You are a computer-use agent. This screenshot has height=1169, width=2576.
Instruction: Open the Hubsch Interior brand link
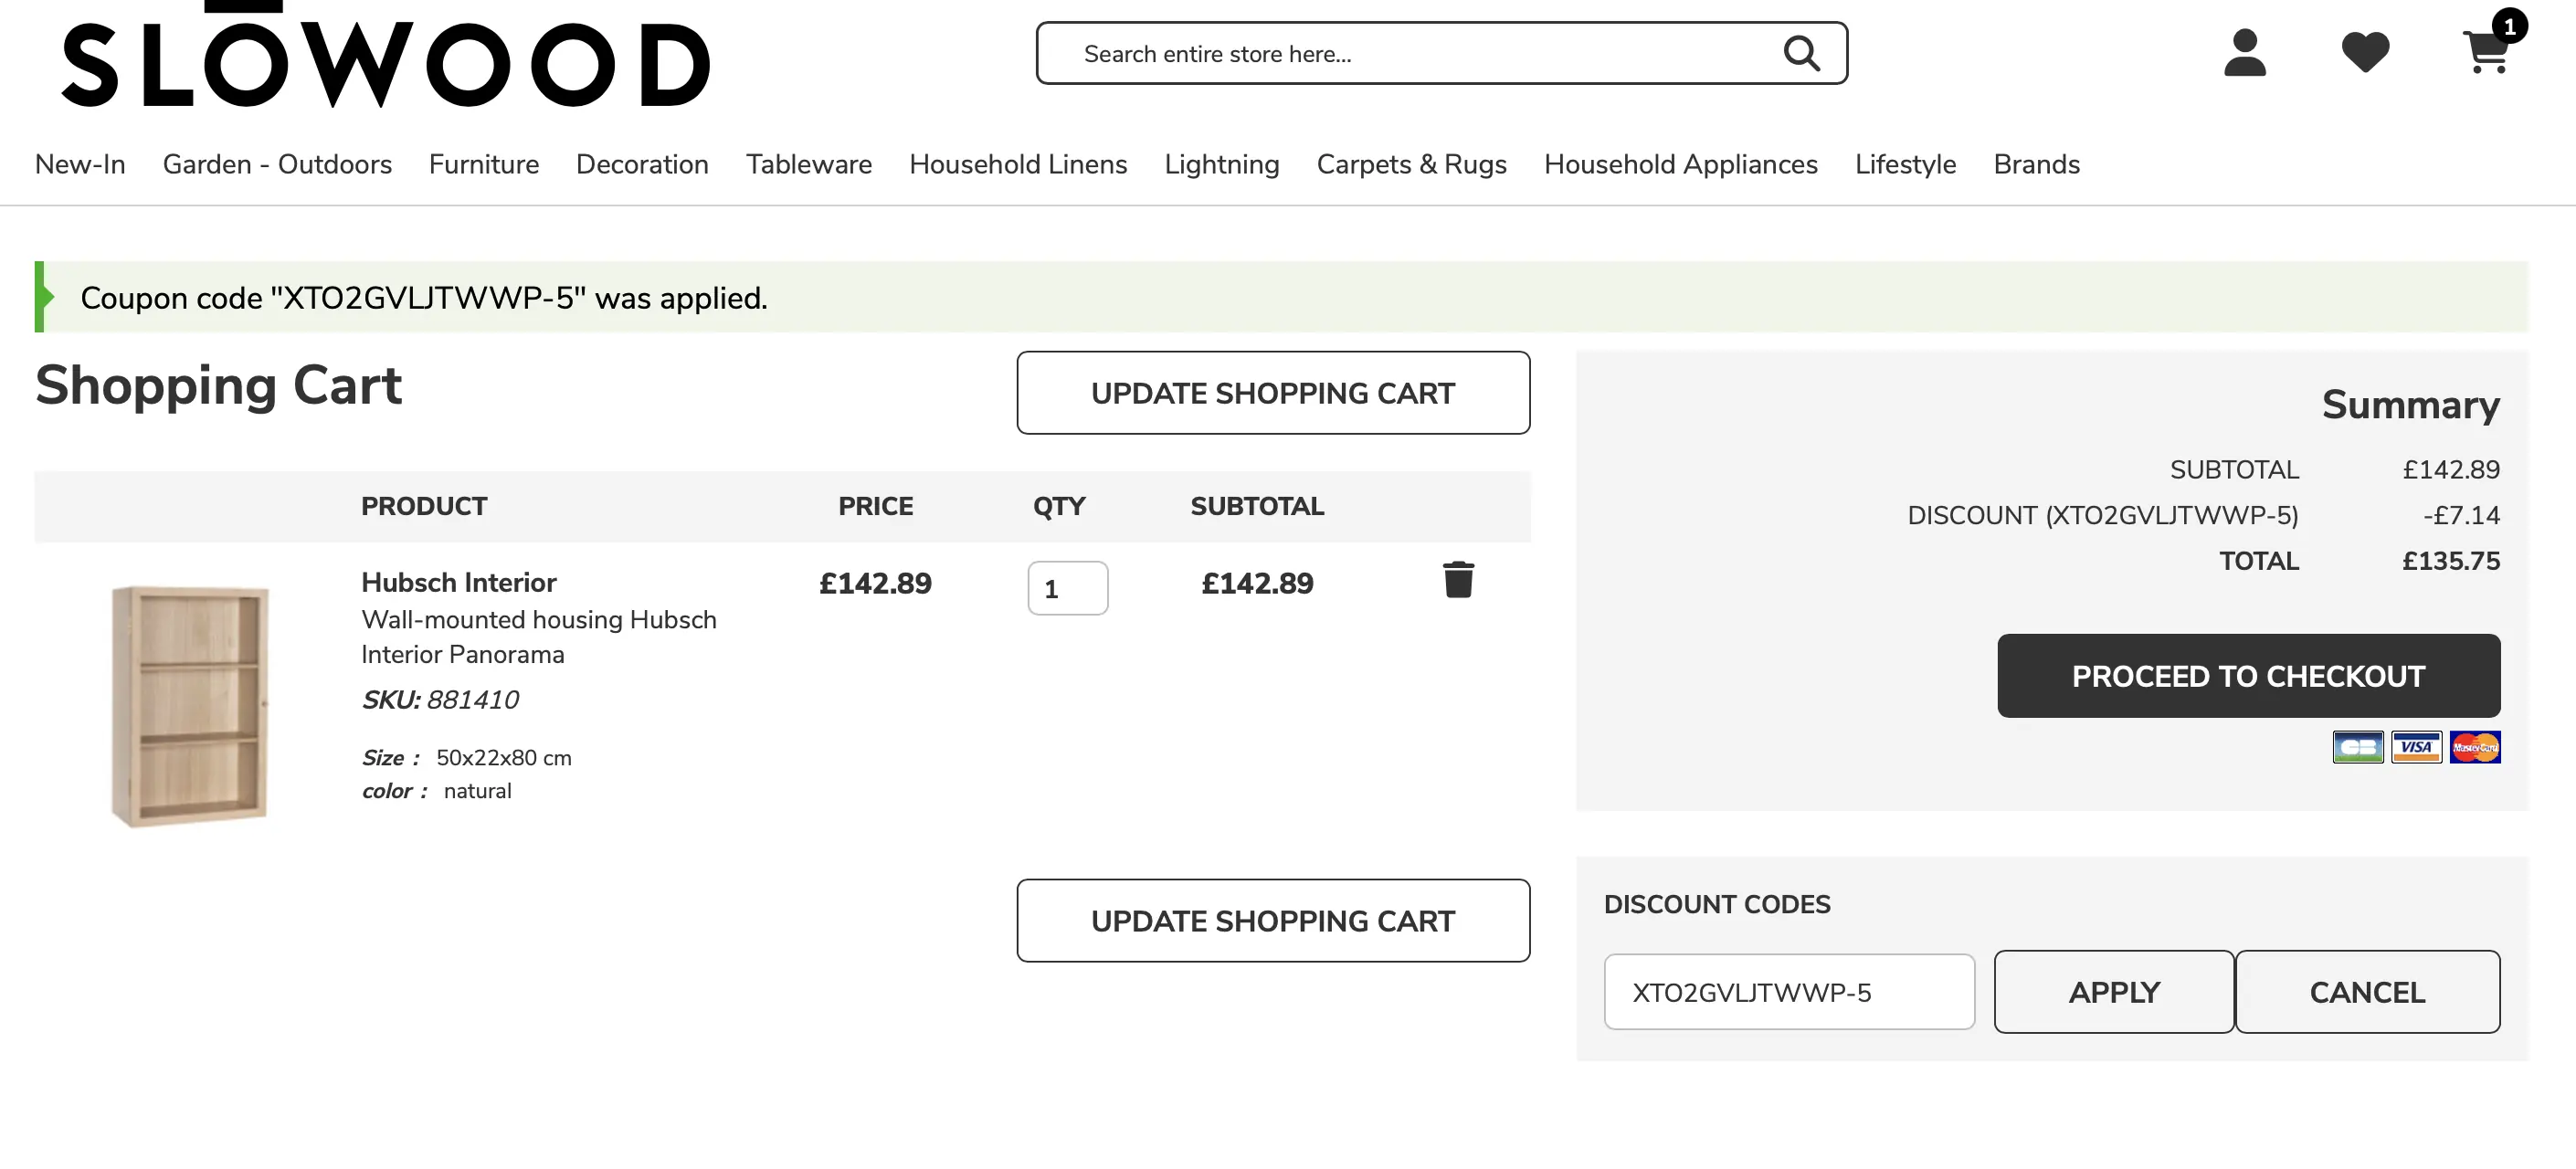tap(459, 582)
